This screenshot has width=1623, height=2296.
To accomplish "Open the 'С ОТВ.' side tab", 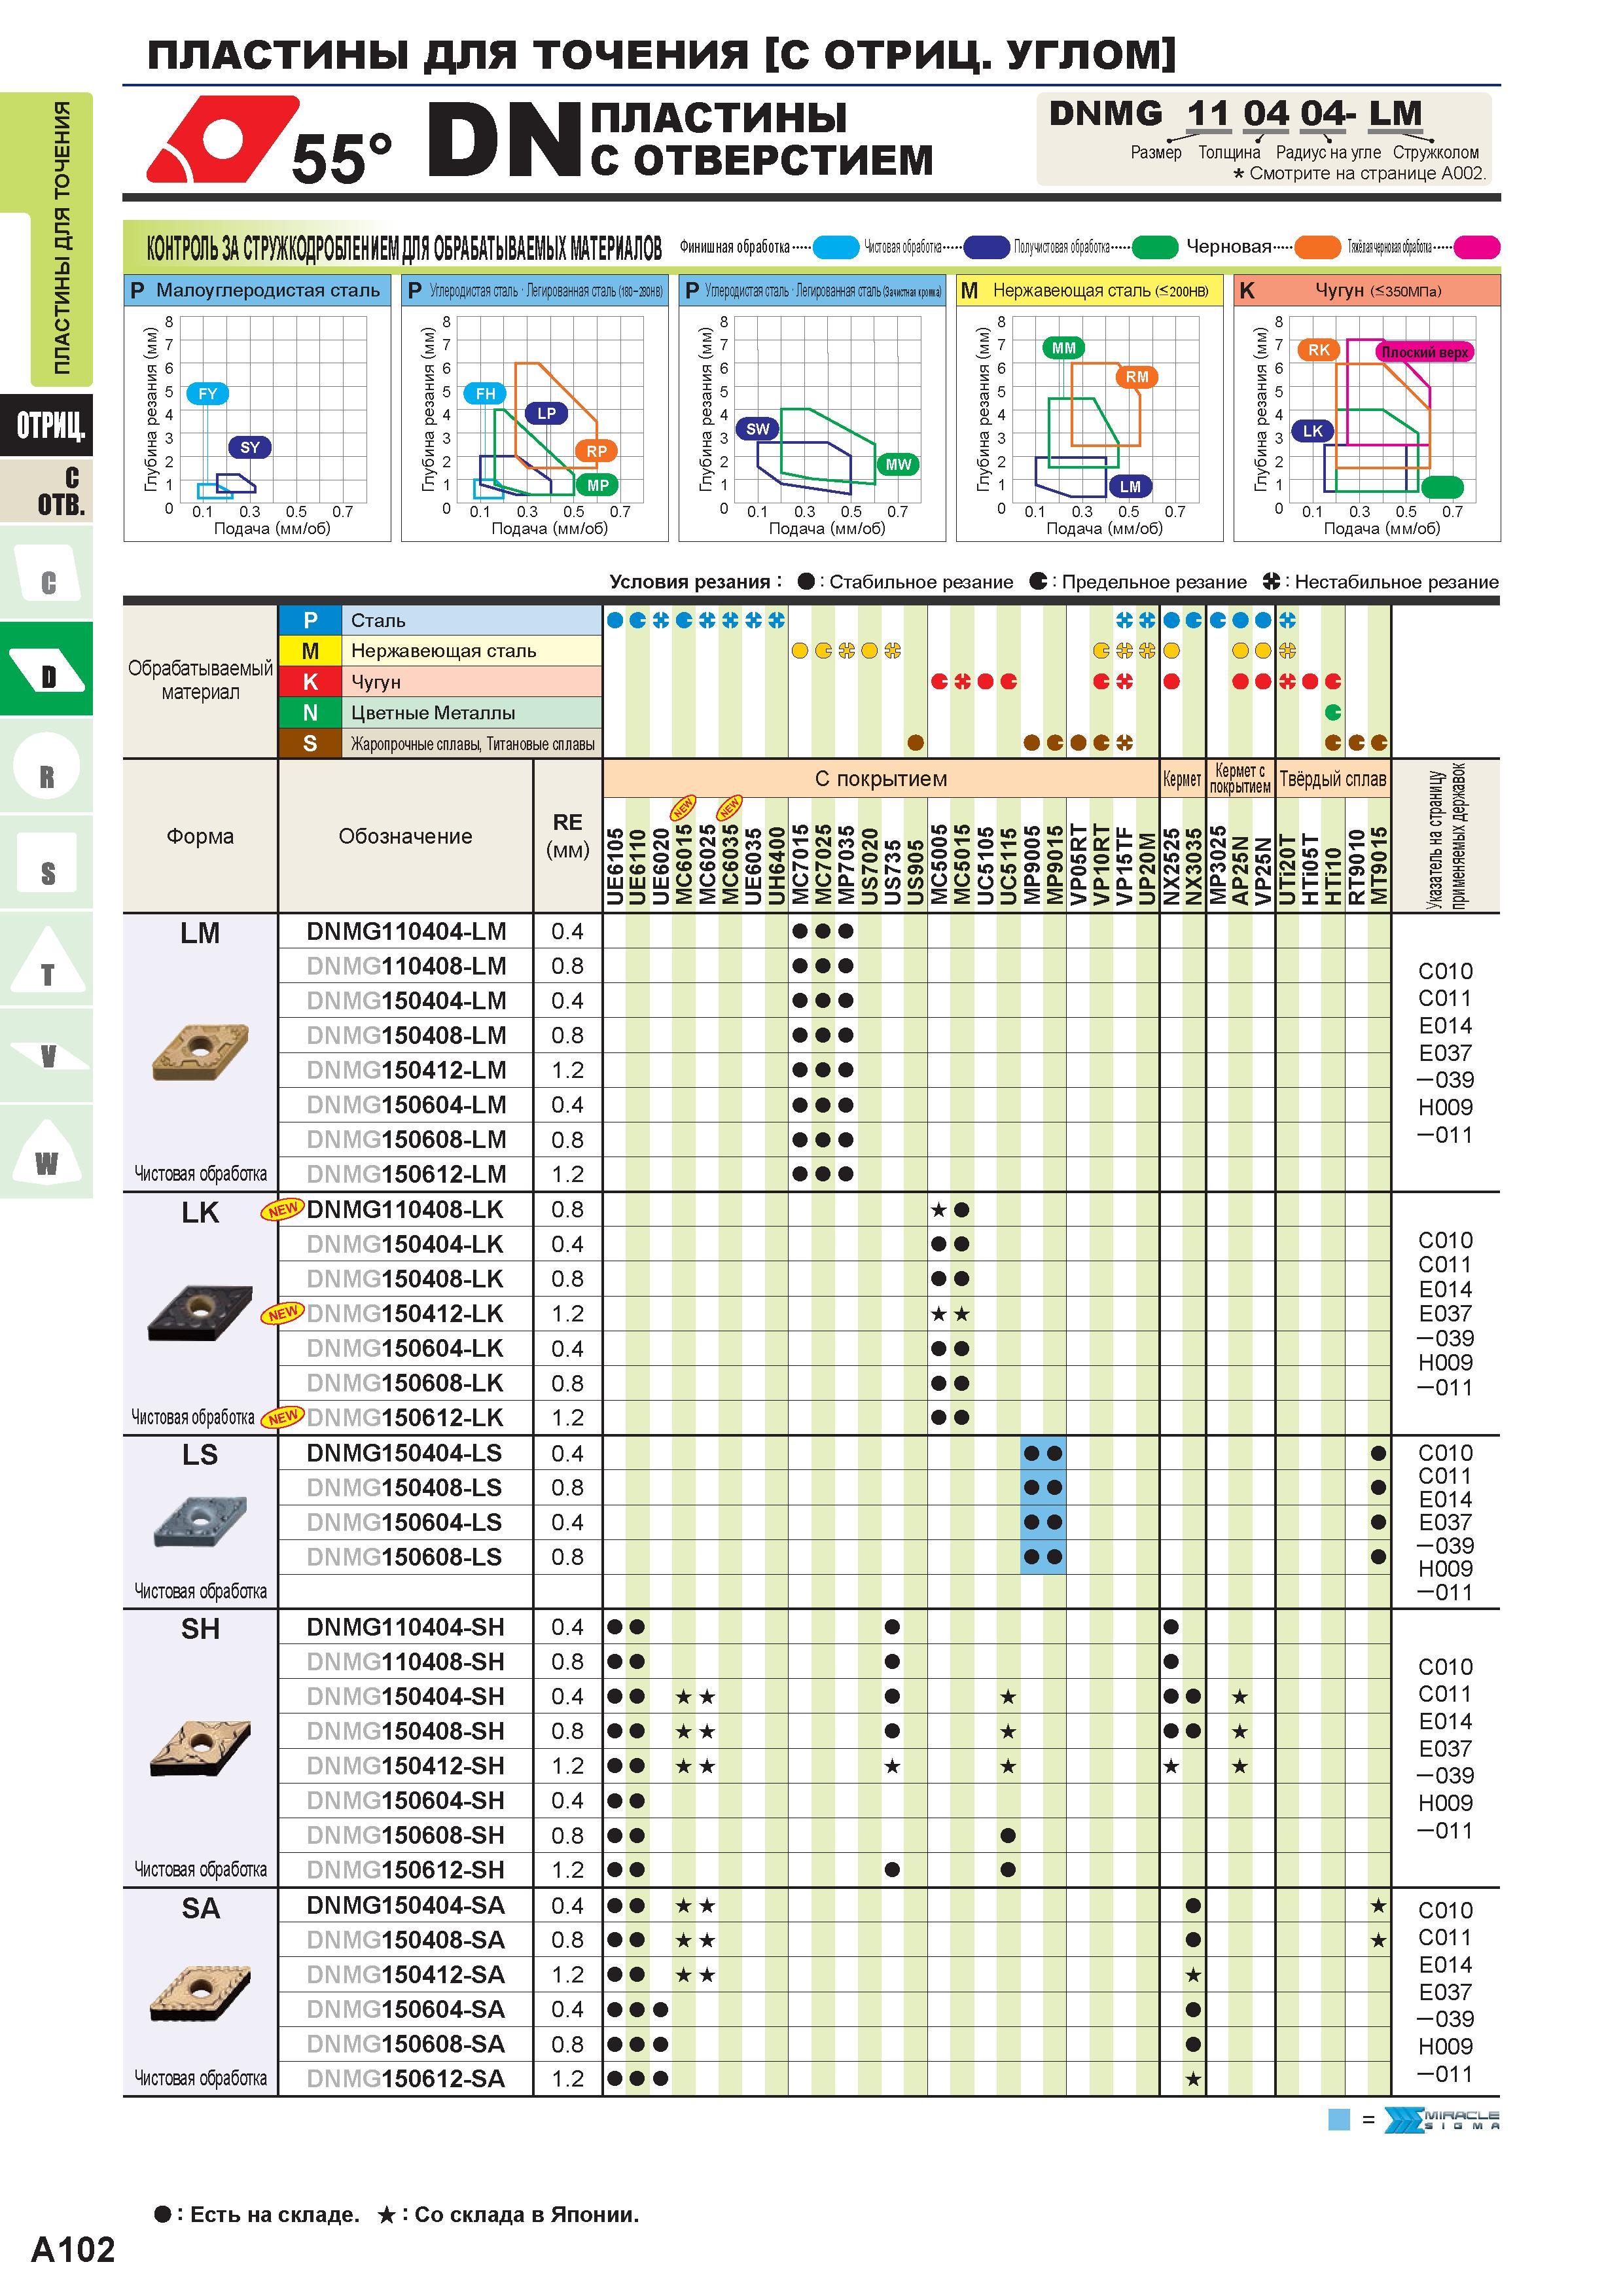I will coord(47,491).
